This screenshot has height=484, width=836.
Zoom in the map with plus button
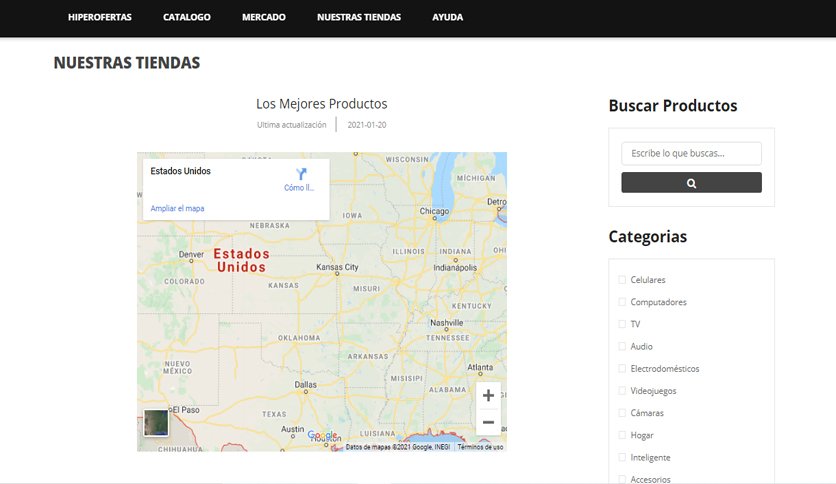click(x=488, y=396)
